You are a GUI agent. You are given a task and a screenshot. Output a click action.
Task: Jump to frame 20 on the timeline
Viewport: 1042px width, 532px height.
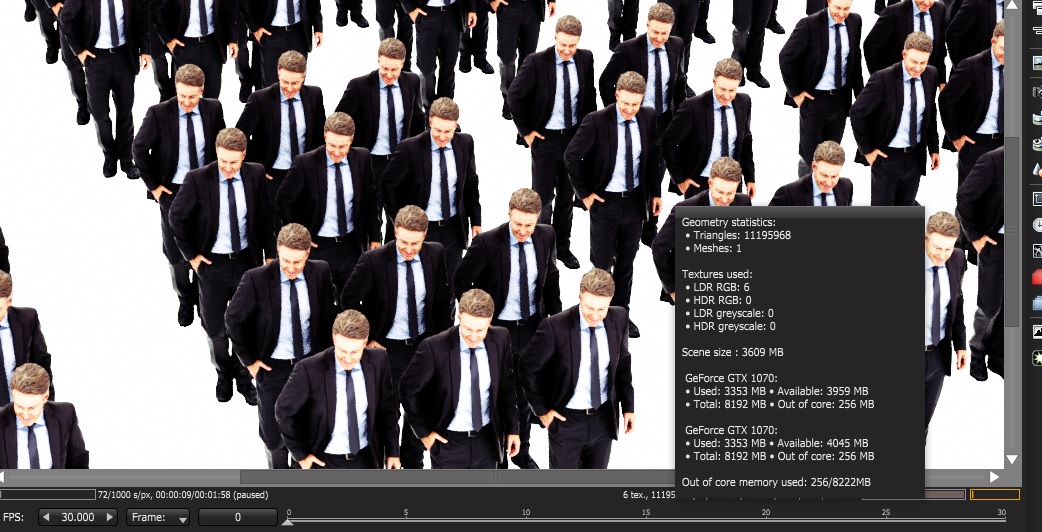click(x=766, y=513)
